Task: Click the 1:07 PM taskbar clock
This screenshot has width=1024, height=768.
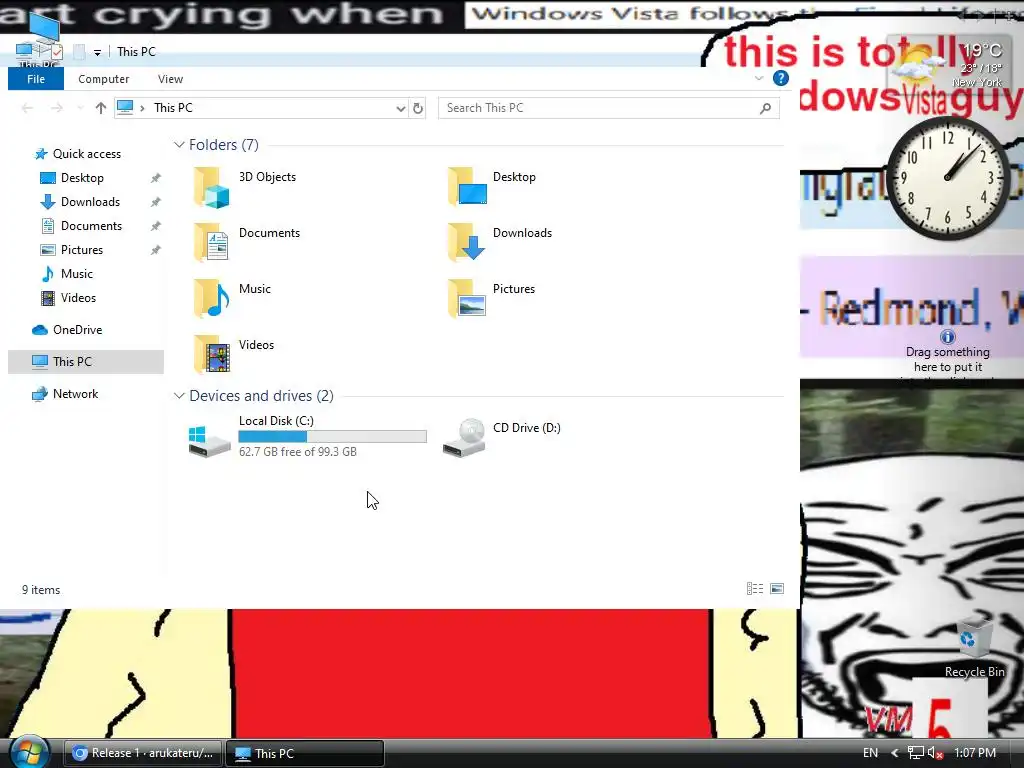Action: (975, 753)
